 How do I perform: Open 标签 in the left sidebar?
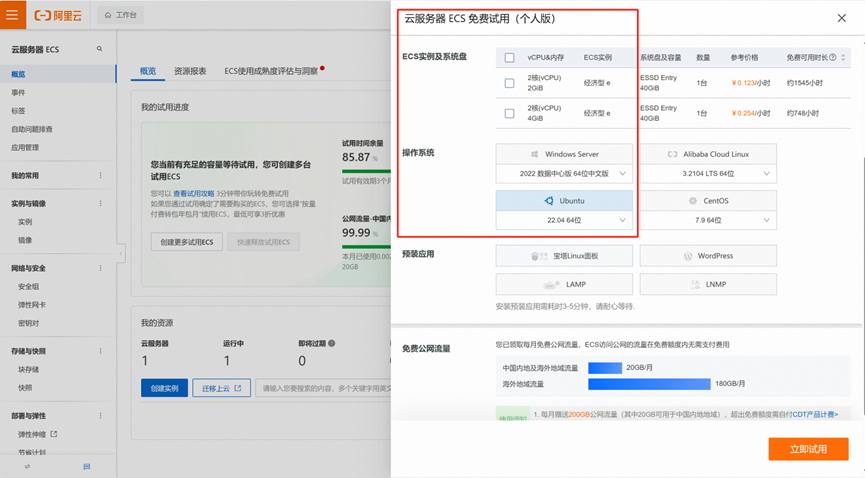coord(18,110)
